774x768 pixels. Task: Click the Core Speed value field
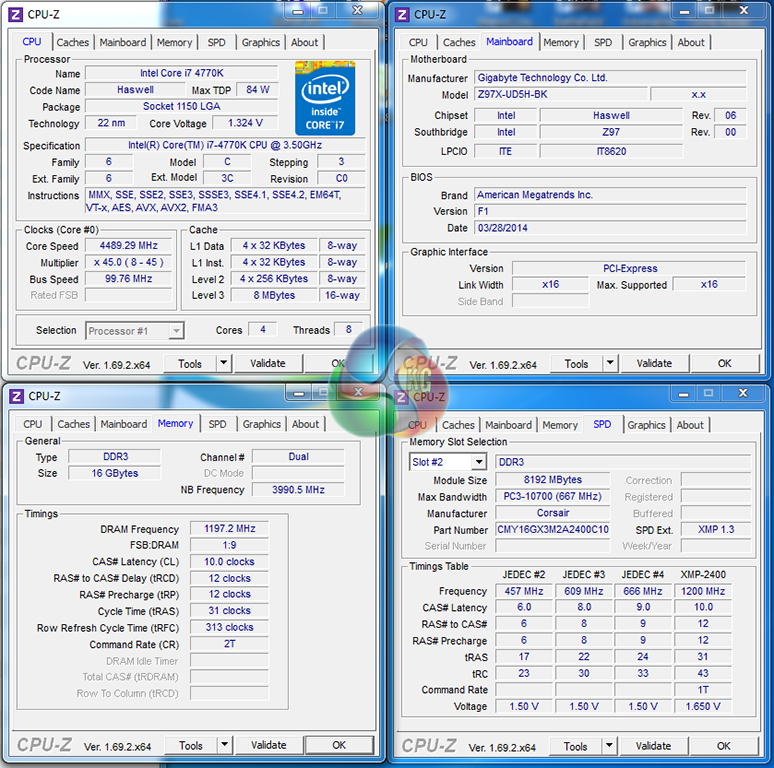click(x=129, y=245)
